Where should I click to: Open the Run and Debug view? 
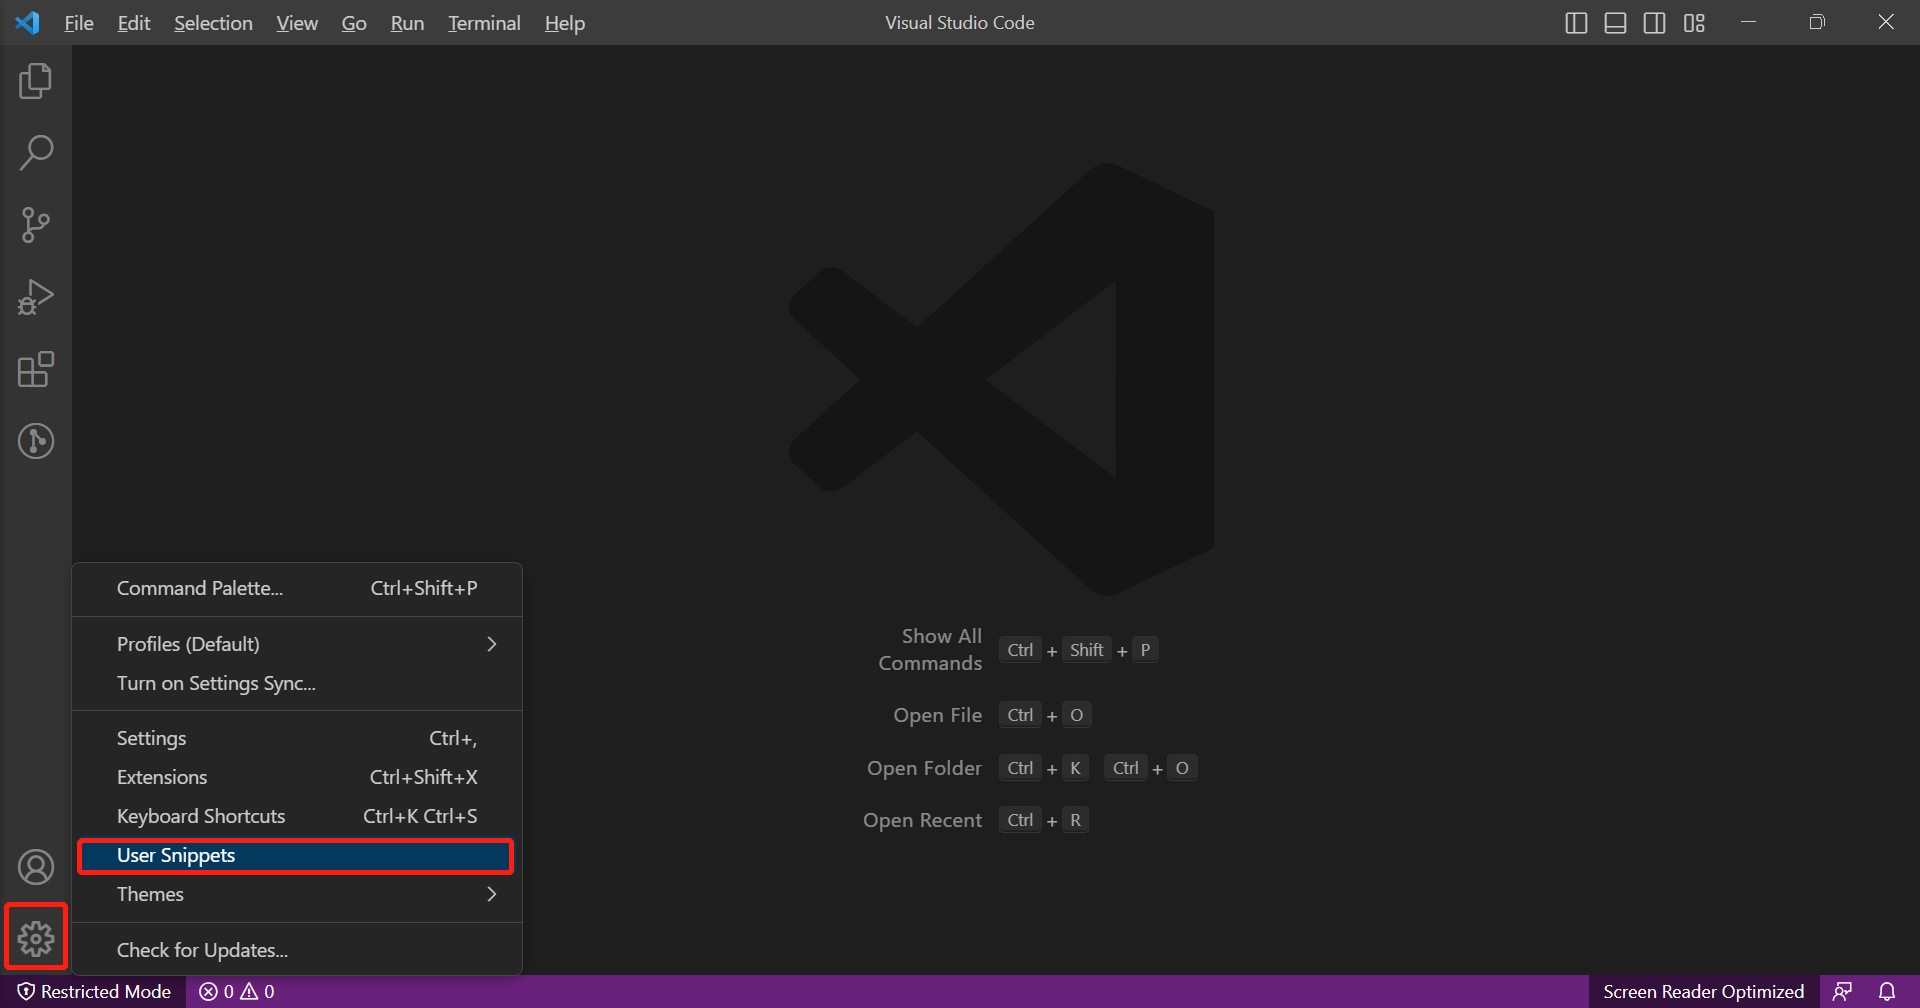tap(36, 297)
